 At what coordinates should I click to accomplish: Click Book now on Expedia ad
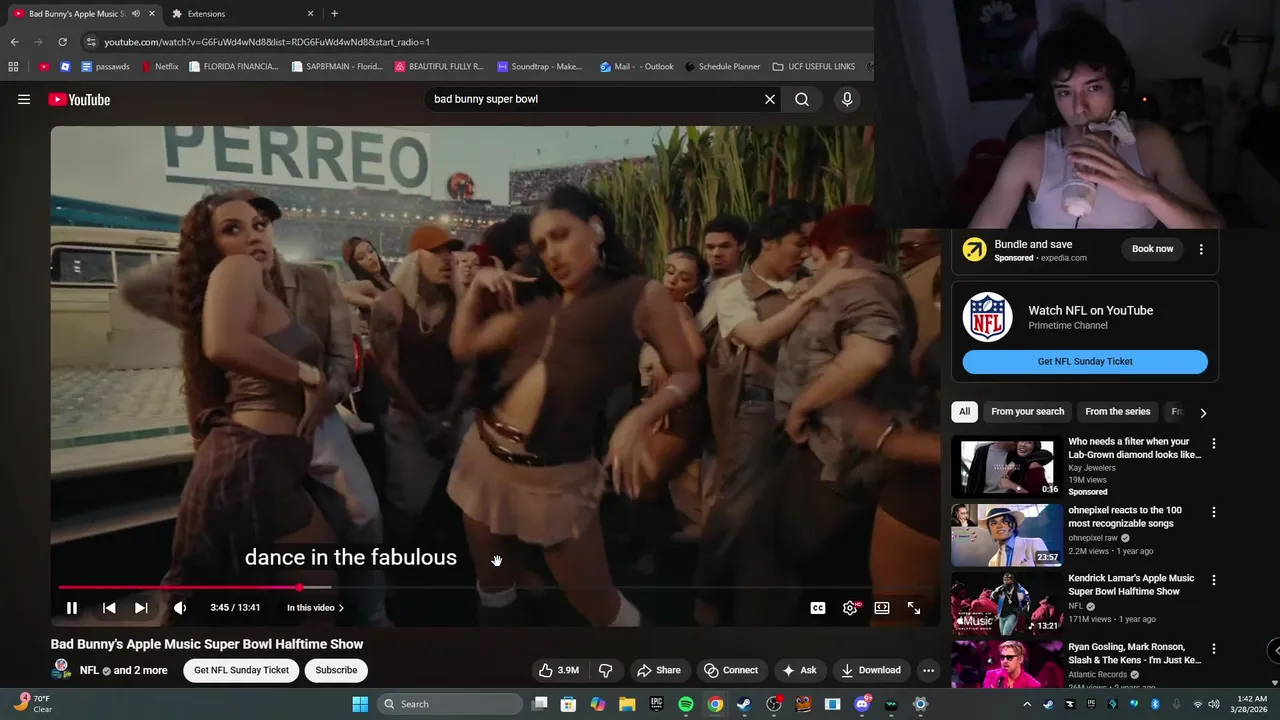(1152, 249)
